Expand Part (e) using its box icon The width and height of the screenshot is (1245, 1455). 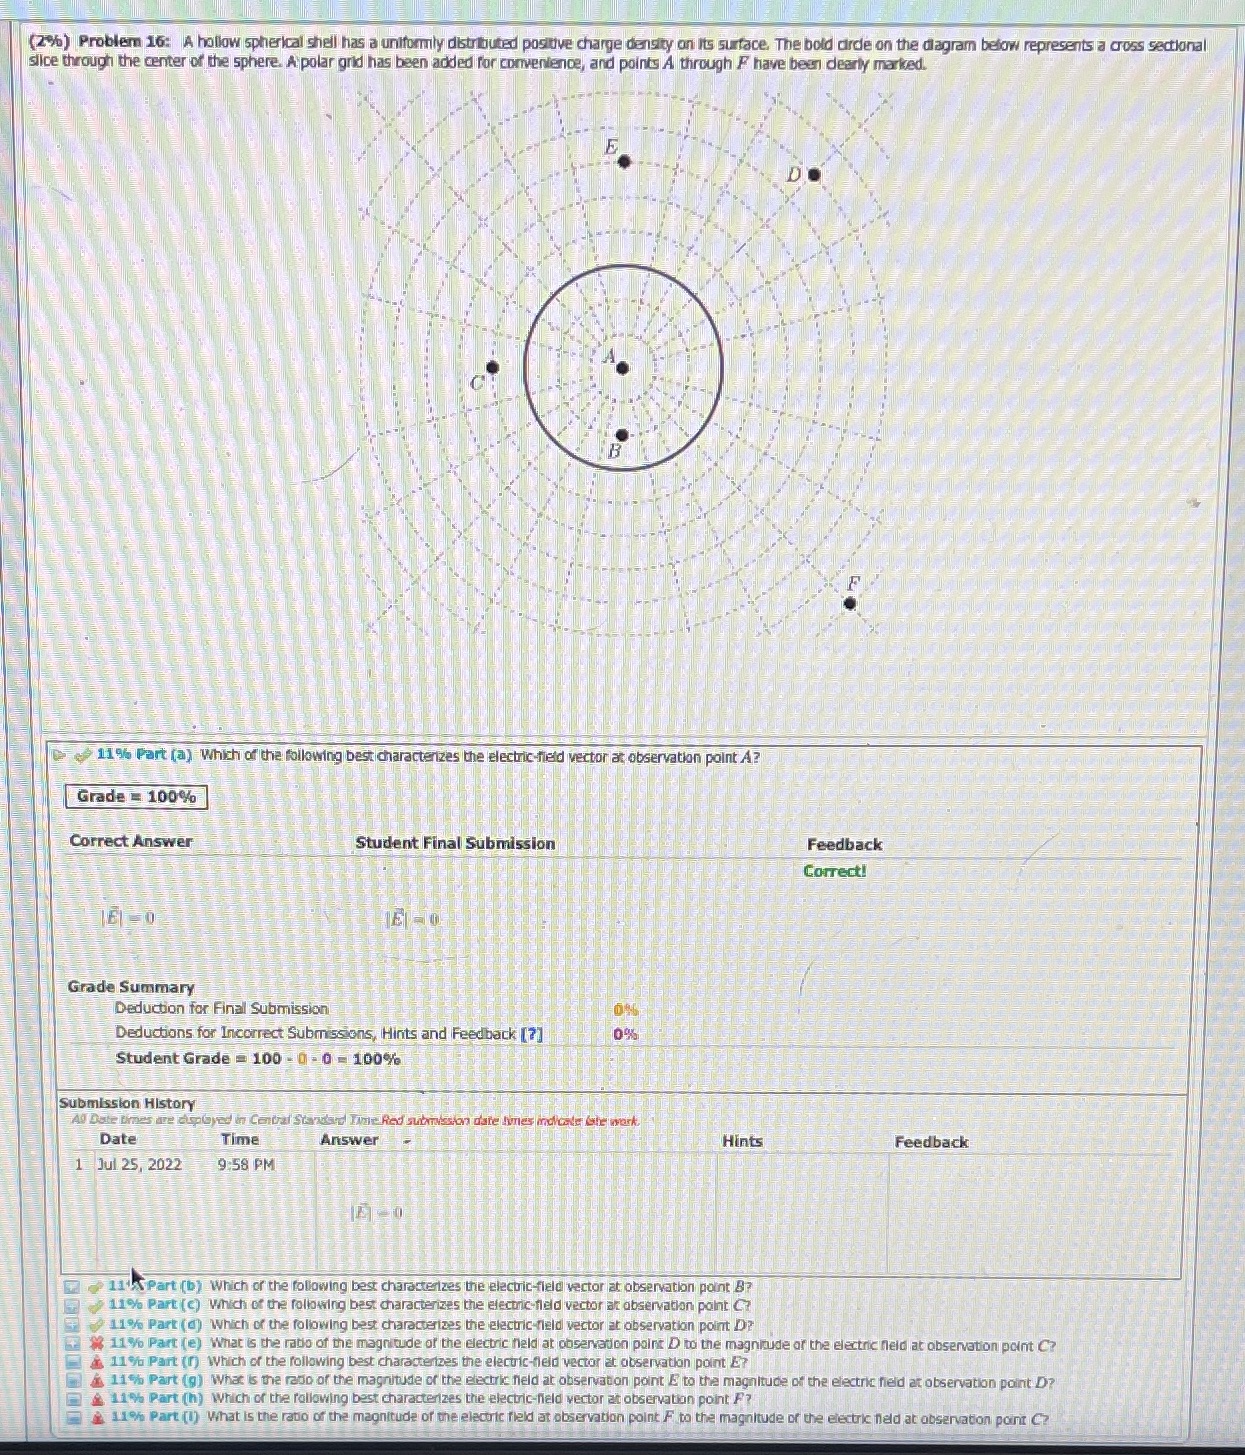[73, 1344]
